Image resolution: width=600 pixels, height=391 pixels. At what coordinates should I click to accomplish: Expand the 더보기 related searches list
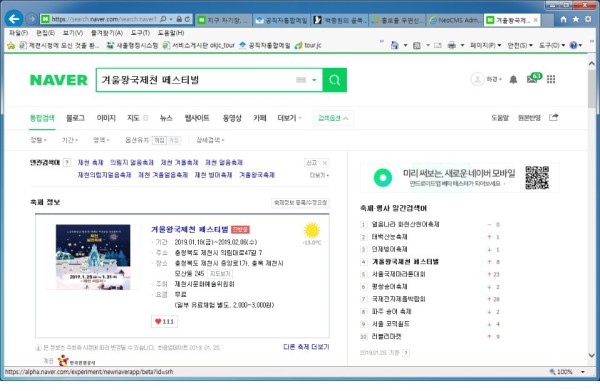coord(319,175)
